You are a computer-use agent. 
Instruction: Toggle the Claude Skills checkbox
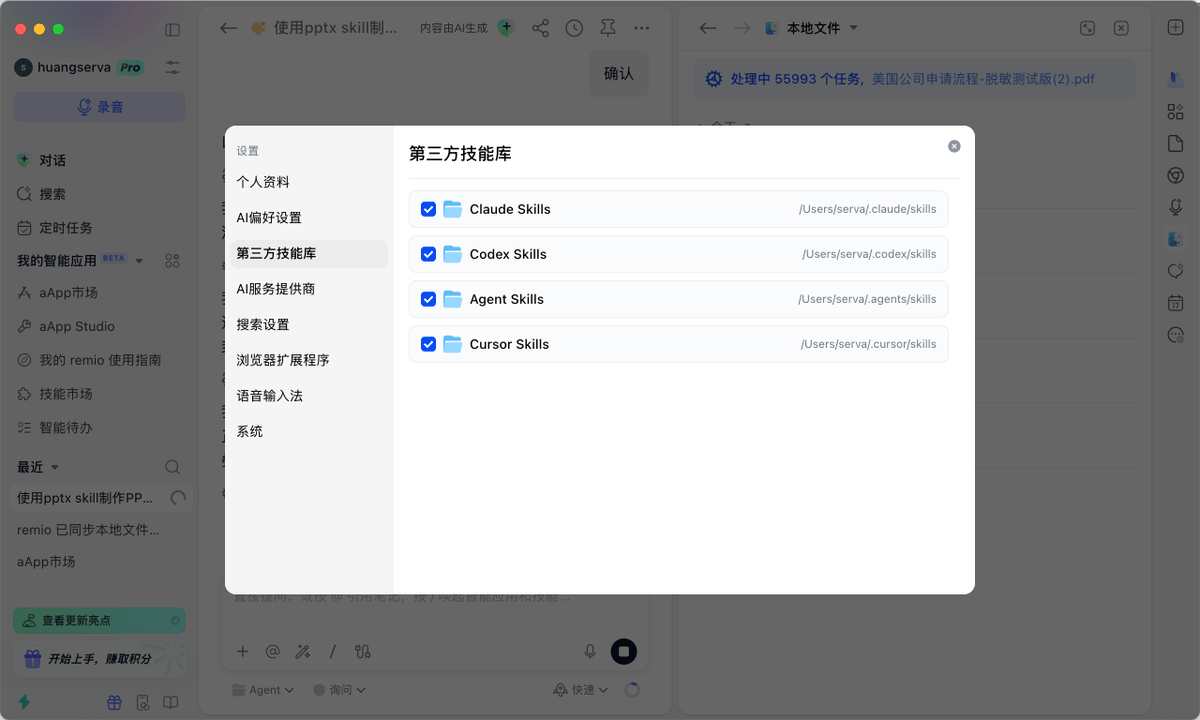click(x=428, y=209)
